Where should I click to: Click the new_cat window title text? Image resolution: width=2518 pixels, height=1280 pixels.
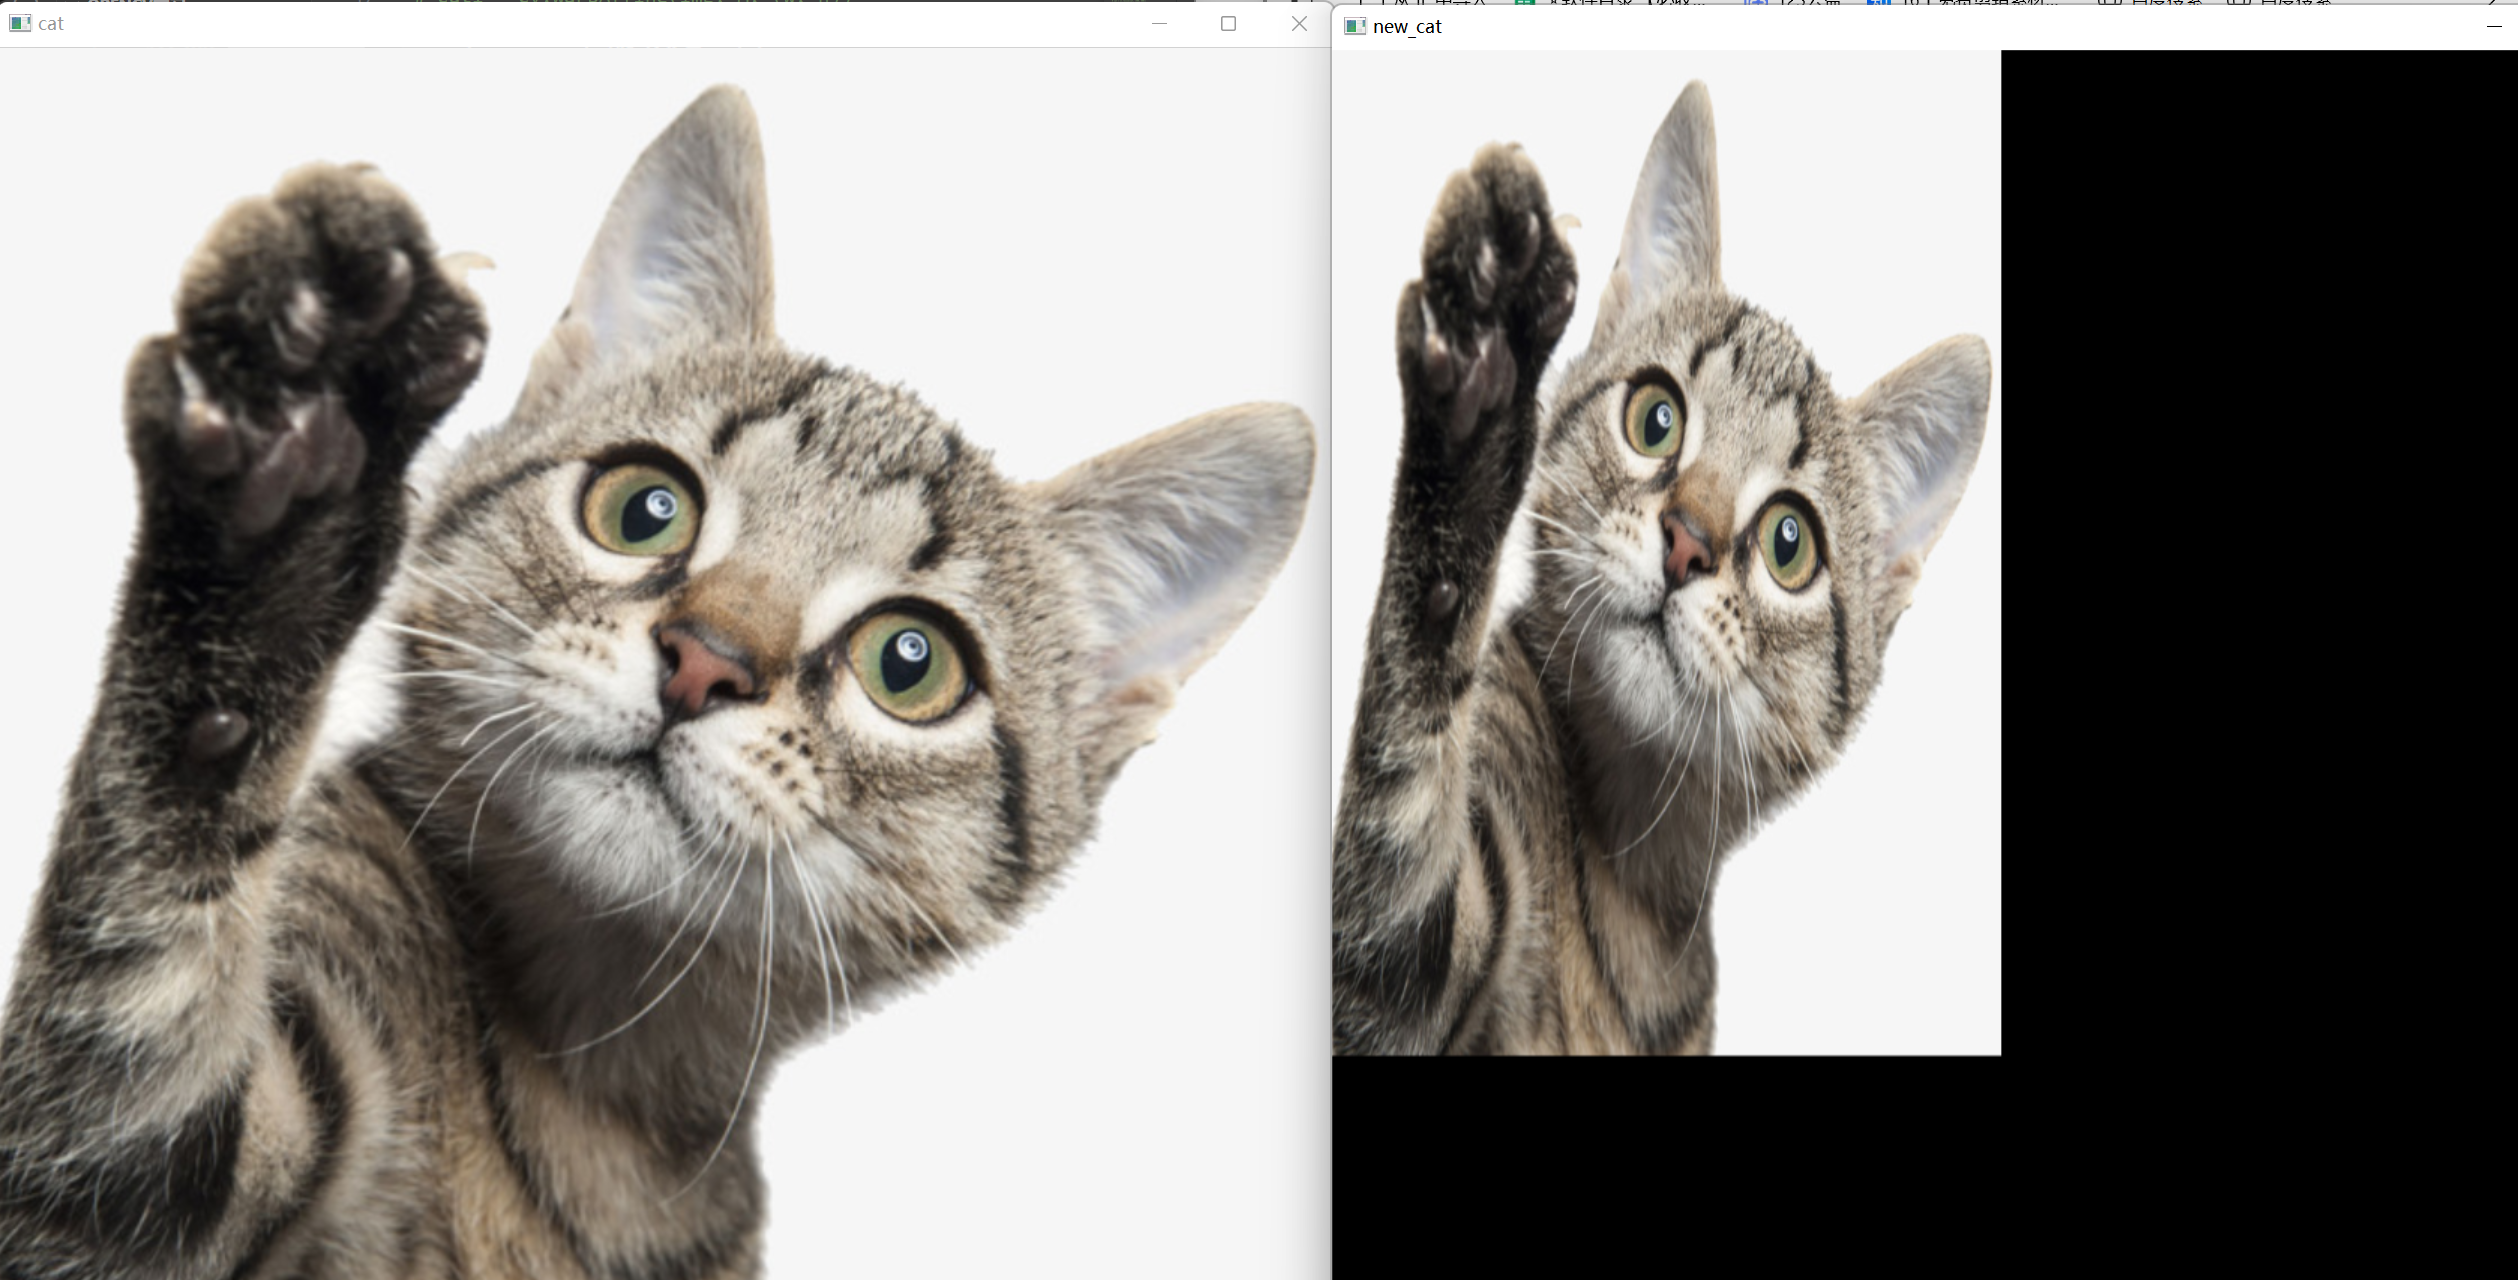coord(1407,27)
